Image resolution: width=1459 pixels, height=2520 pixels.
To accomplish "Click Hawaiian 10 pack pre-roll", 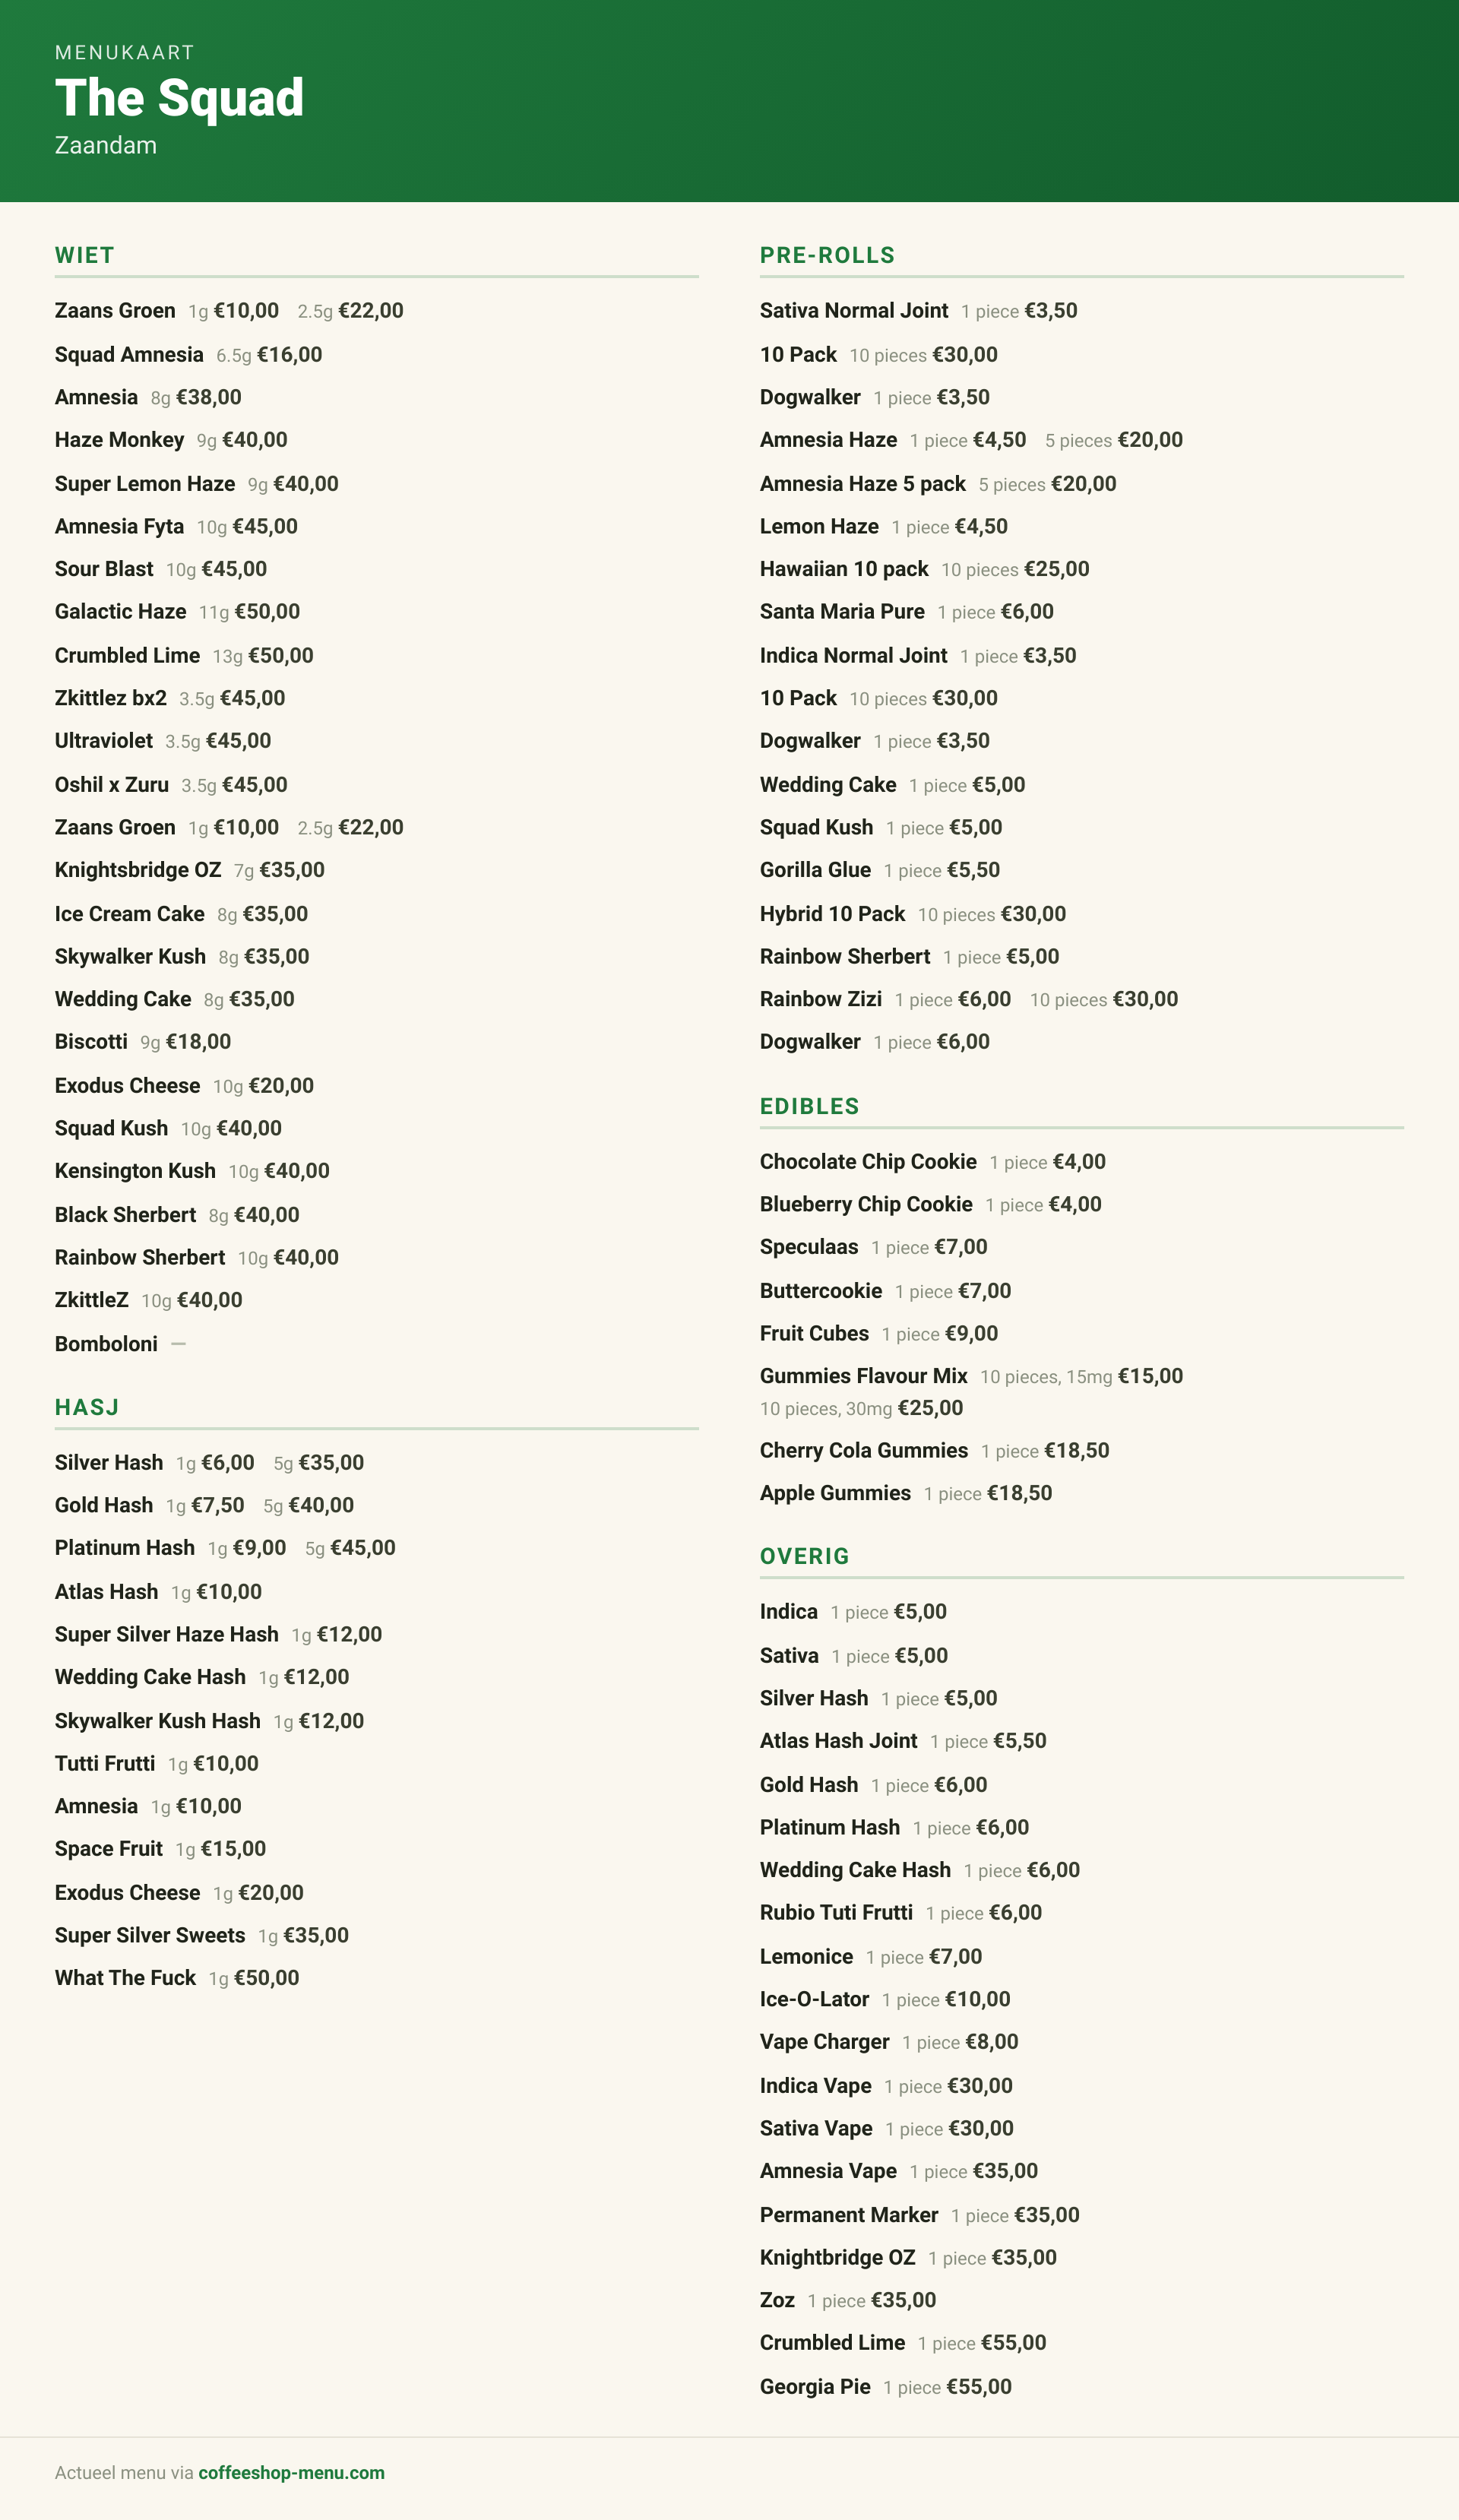I will point(844,568).
